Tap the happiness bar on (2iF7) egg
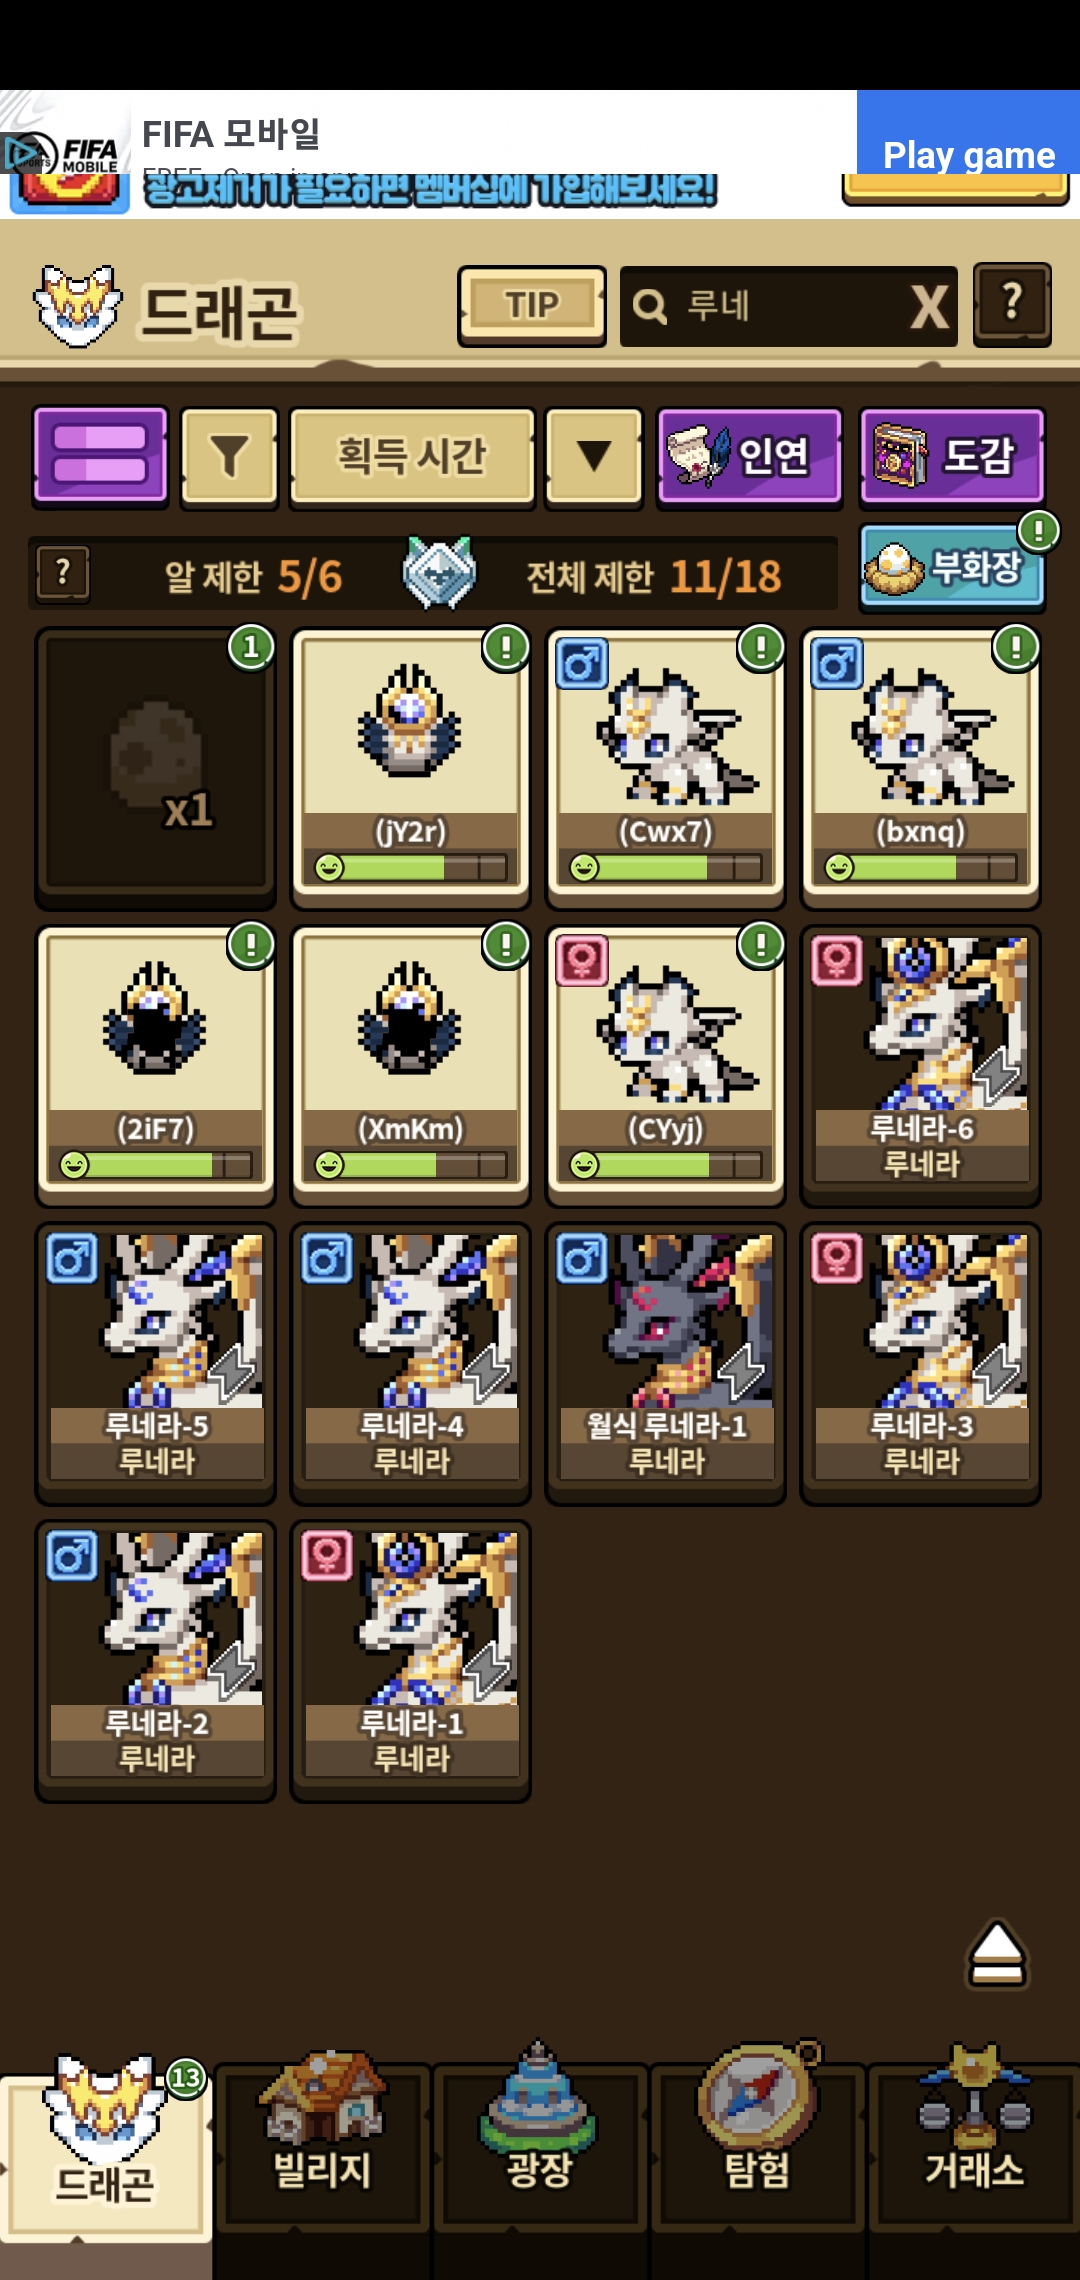1080x2280 pixels. [x=156, y=1165]
